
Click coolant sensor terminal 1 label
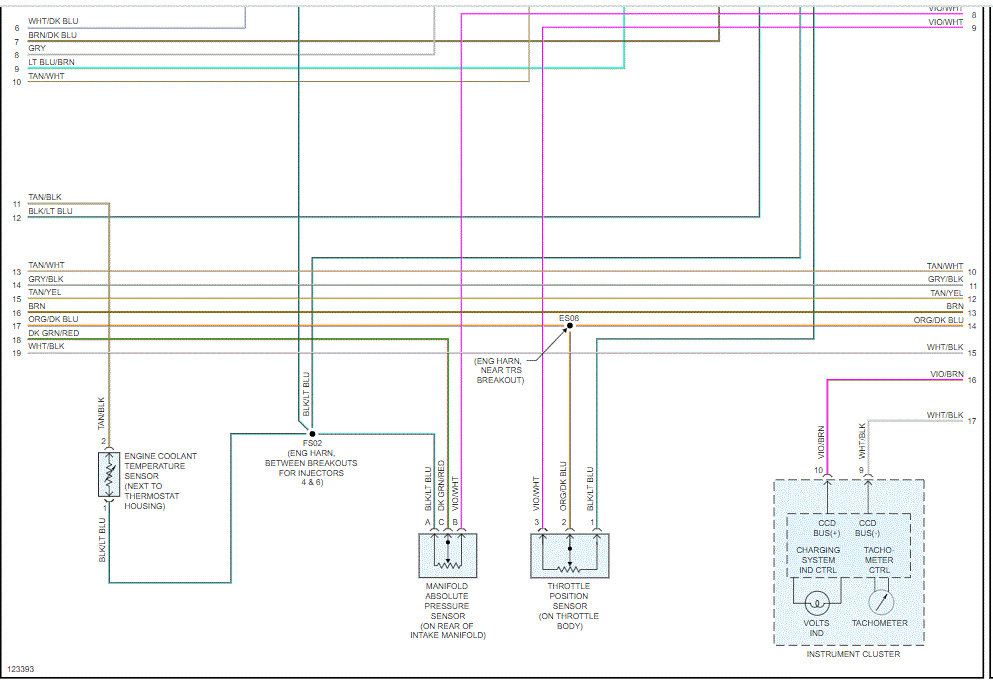105,508
